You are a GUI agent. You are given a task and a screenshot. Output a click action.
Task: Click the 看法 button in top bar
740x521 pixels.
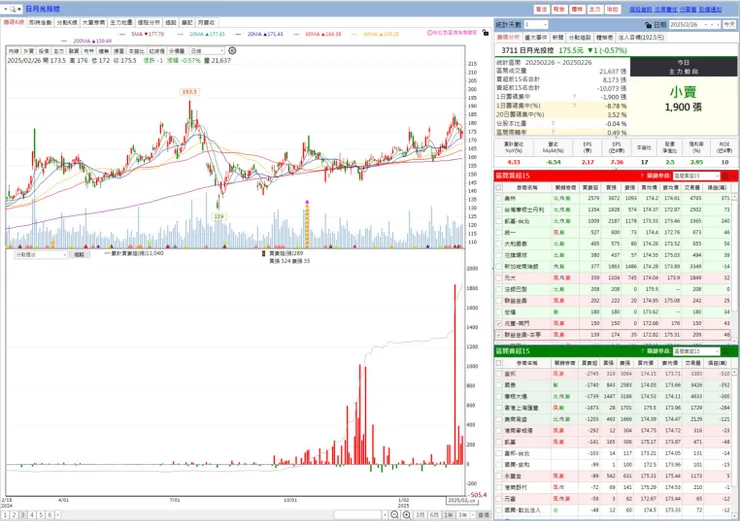tap(541, 9)
